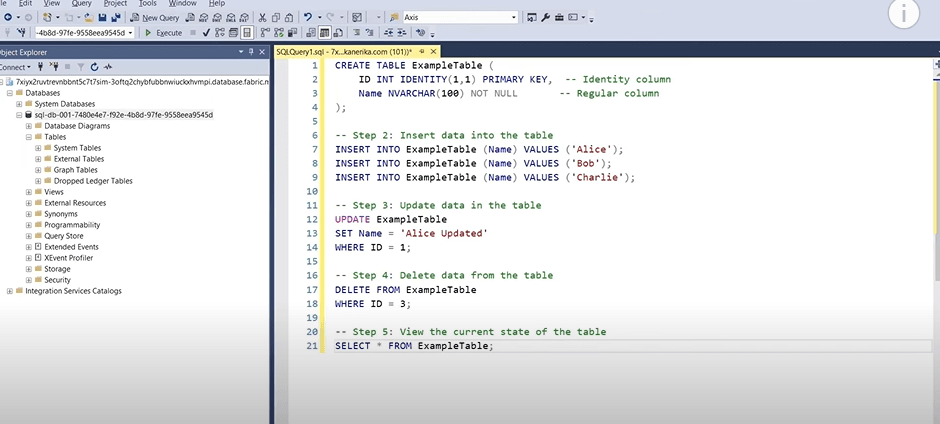
Task: Expand the System Databases node
Action: click(x=19, y=104)
